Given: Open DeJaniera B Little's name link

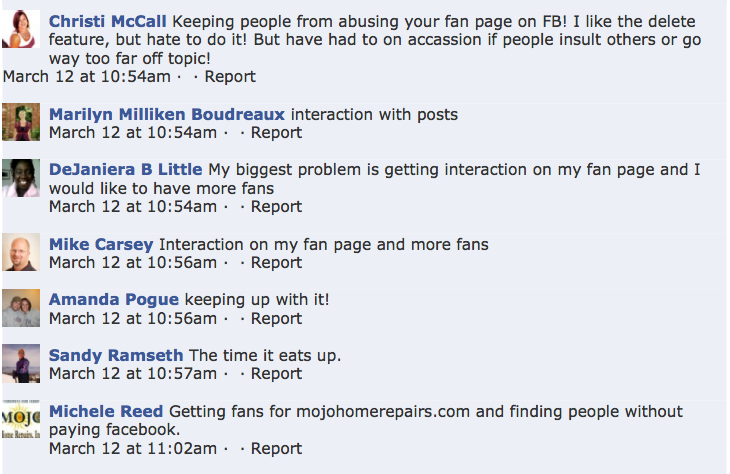Looking at the screenshot, I should coord(126,169).
